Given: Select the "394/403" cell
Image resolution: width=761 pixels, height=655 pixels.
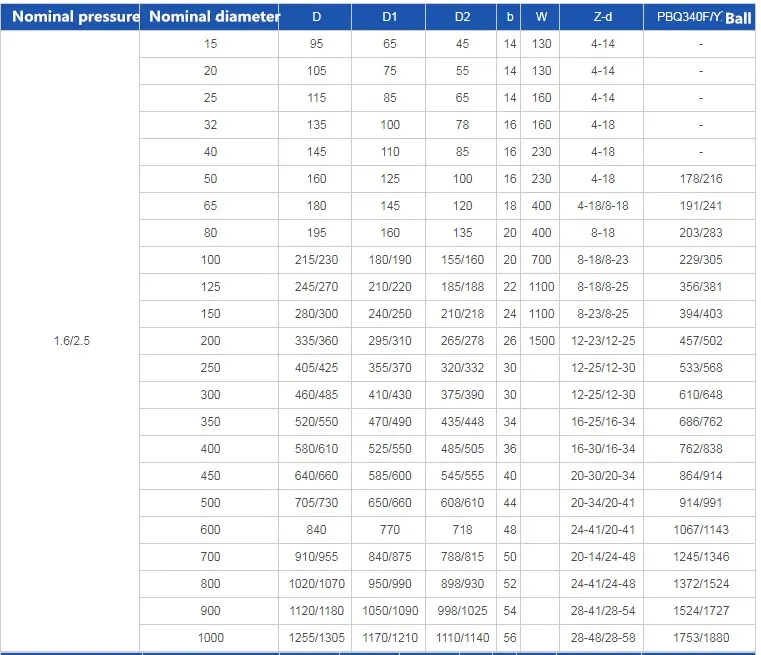Looking at the screenshot, I should point(700,313).
